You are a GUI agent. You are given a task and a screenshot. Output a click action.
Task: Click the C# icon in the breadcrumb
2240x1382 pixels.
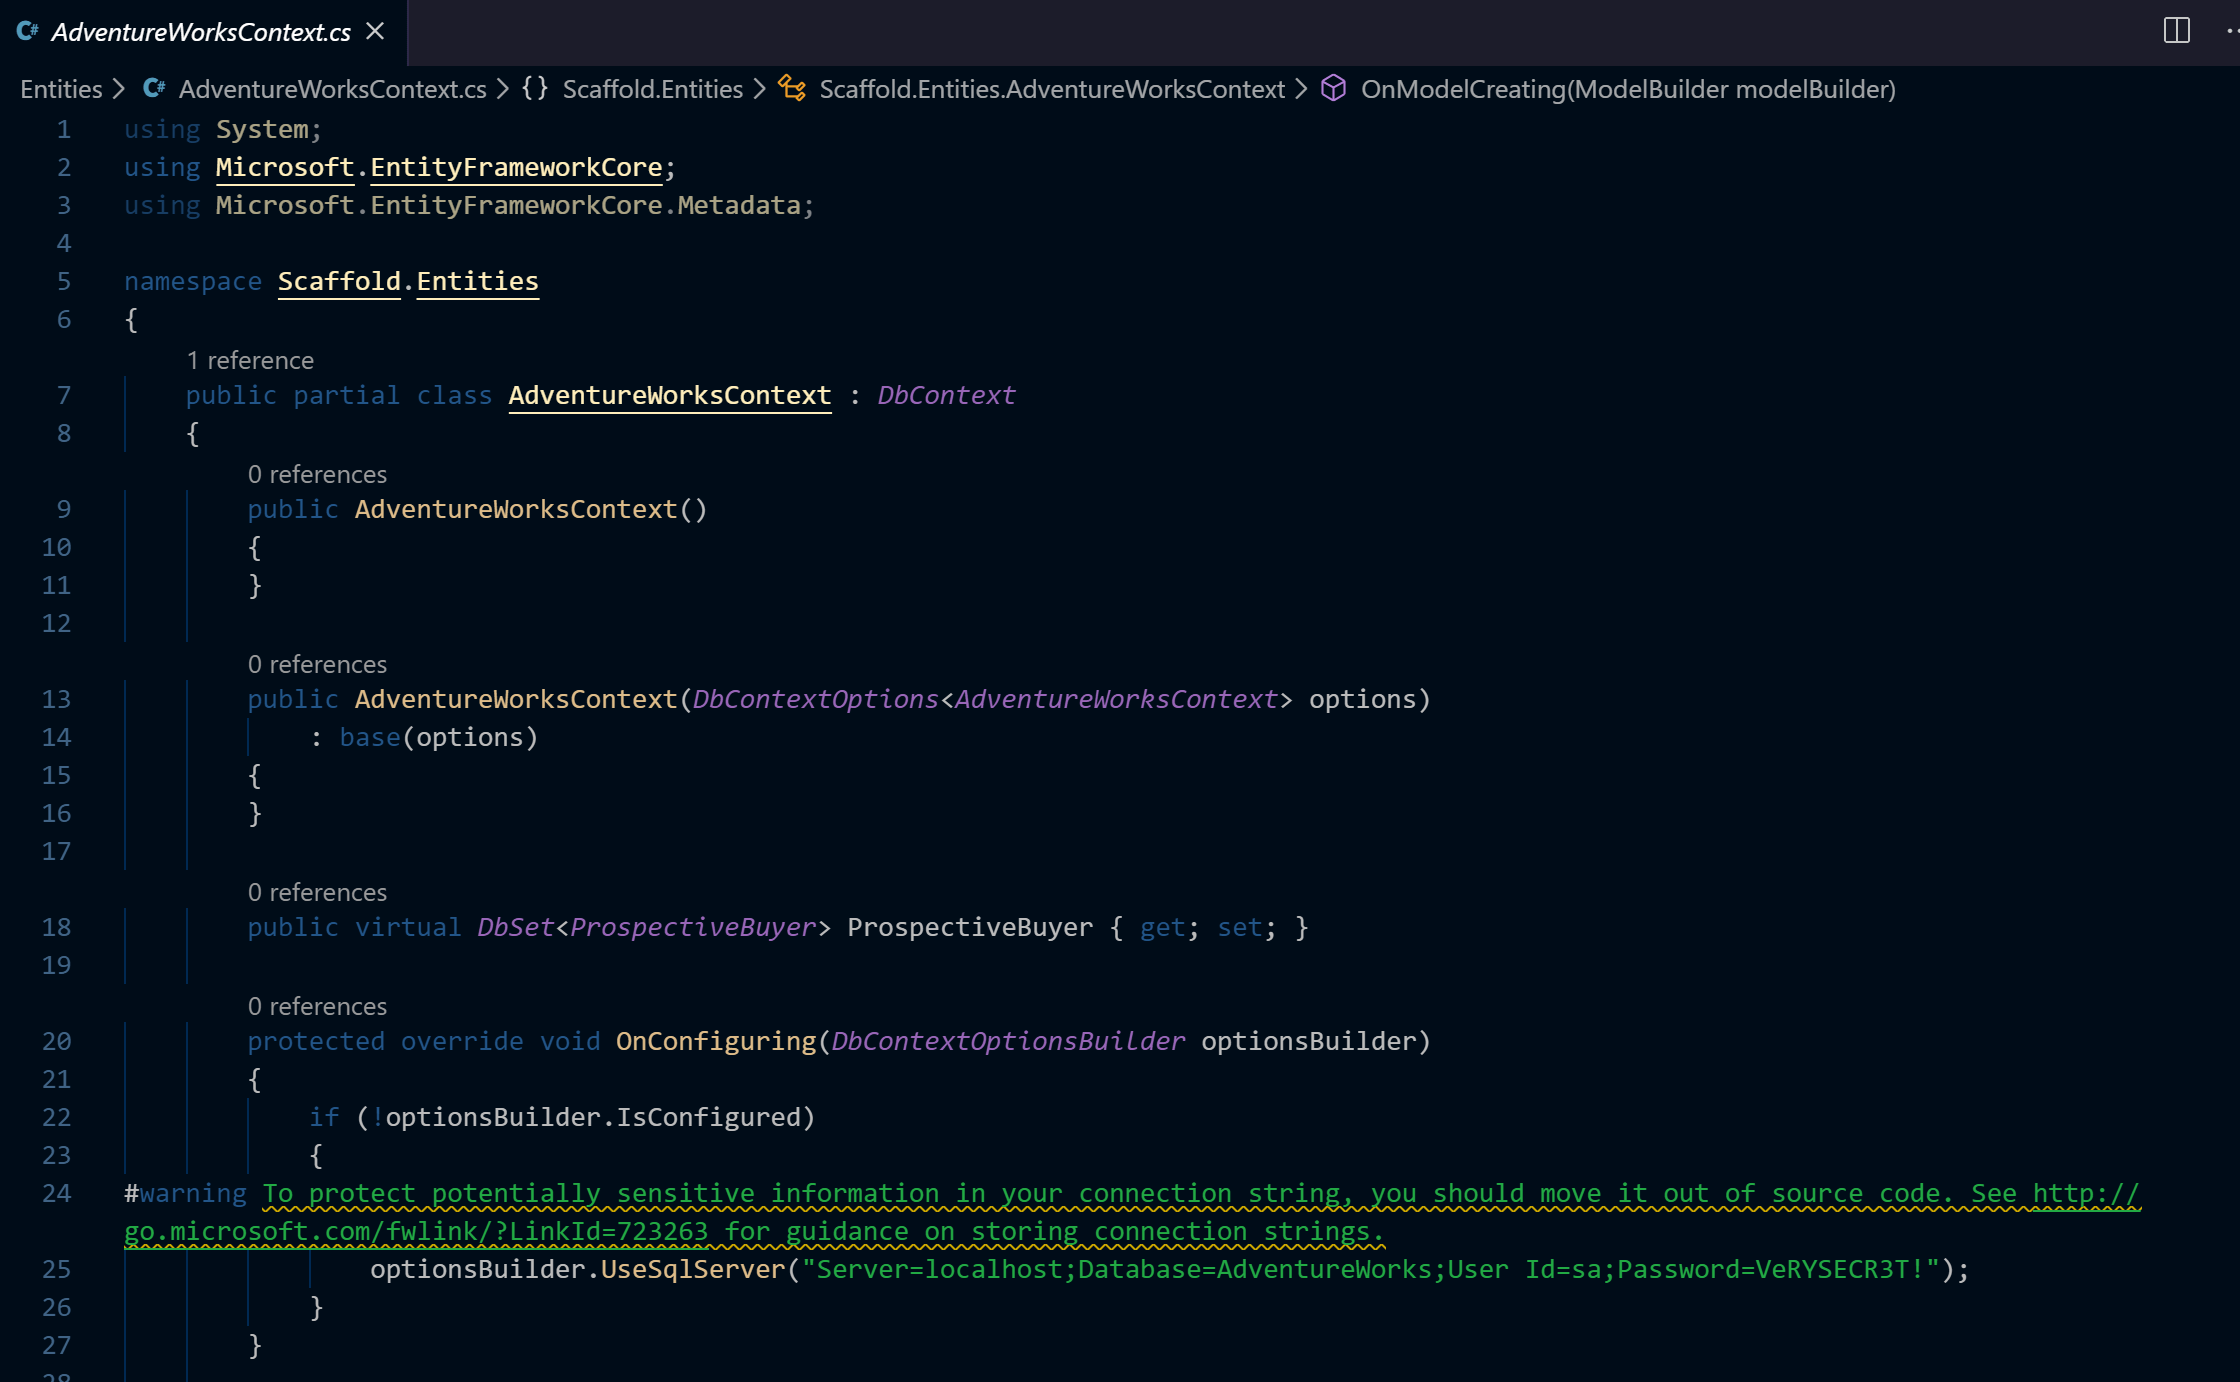(154, 89)
